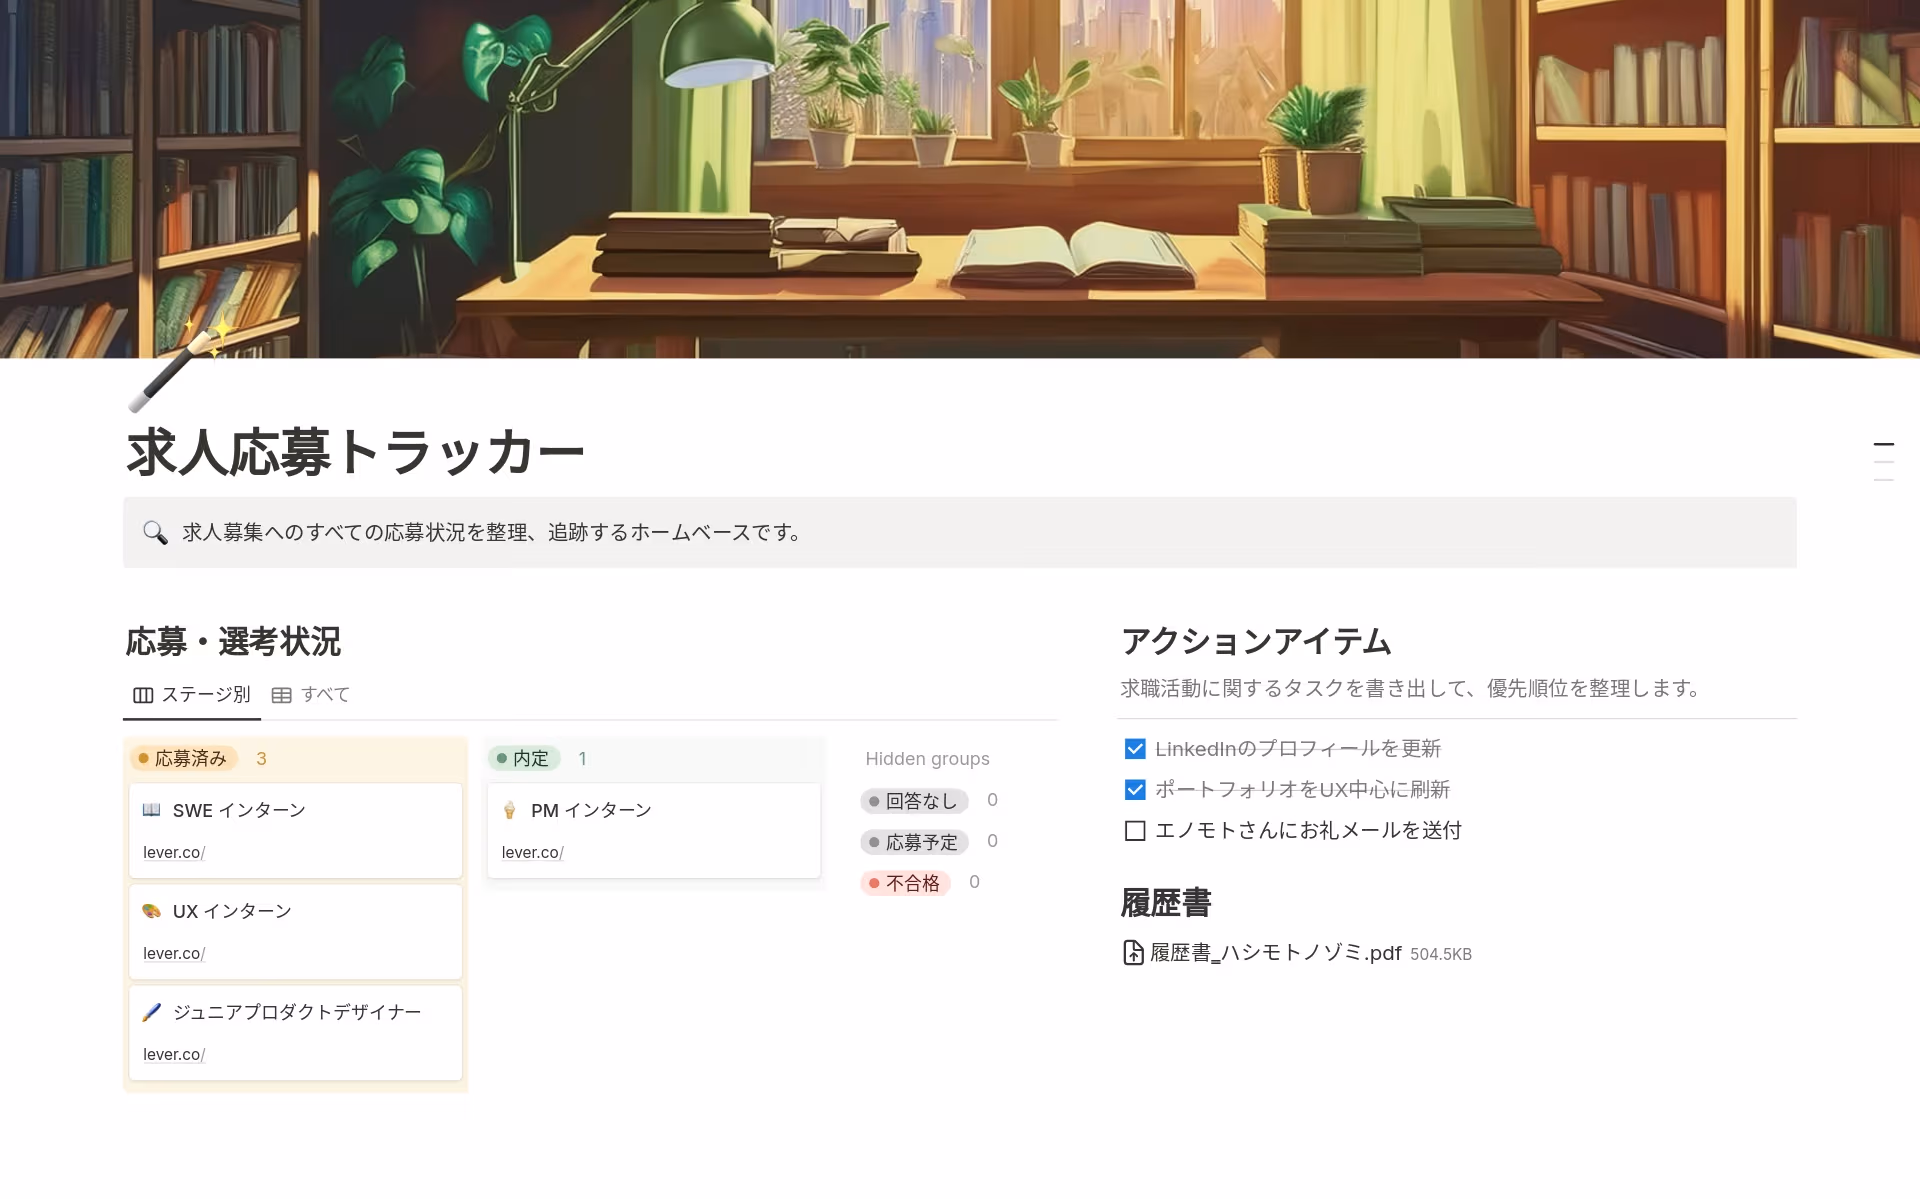Click the board view icon beside ステージ別
1920x1199 pixels.
[x=142, y=694]
